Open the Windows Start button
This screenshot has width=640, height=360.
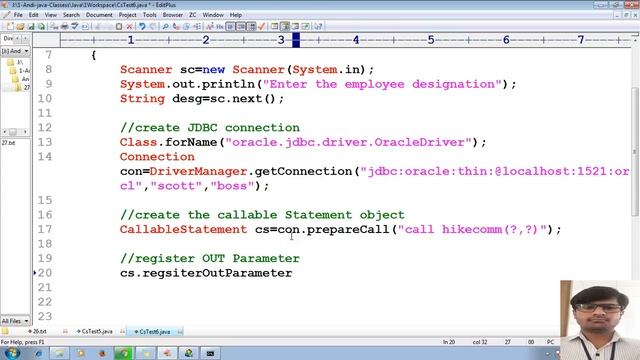click(x=11, y=353)
